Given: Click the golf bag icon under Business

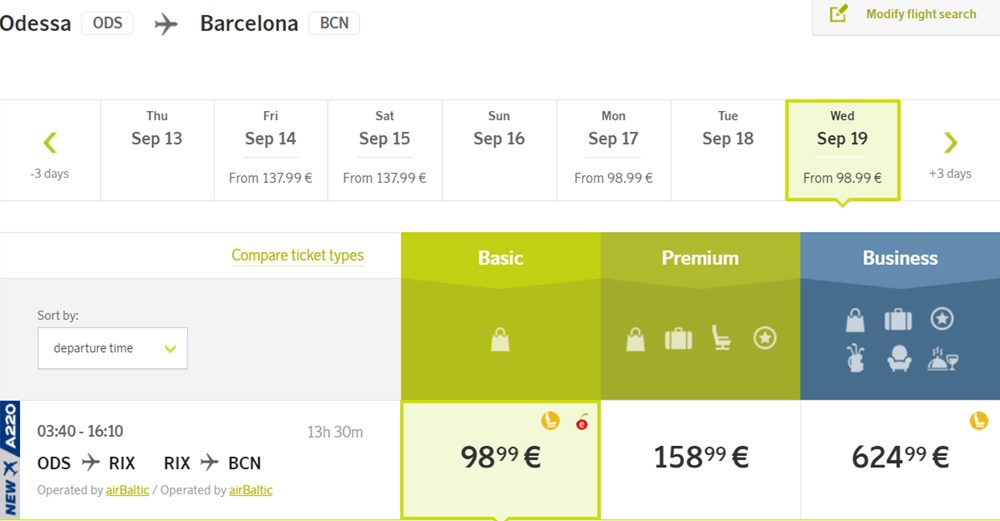Looking at the screenshot, I should [x=855, y=359].
